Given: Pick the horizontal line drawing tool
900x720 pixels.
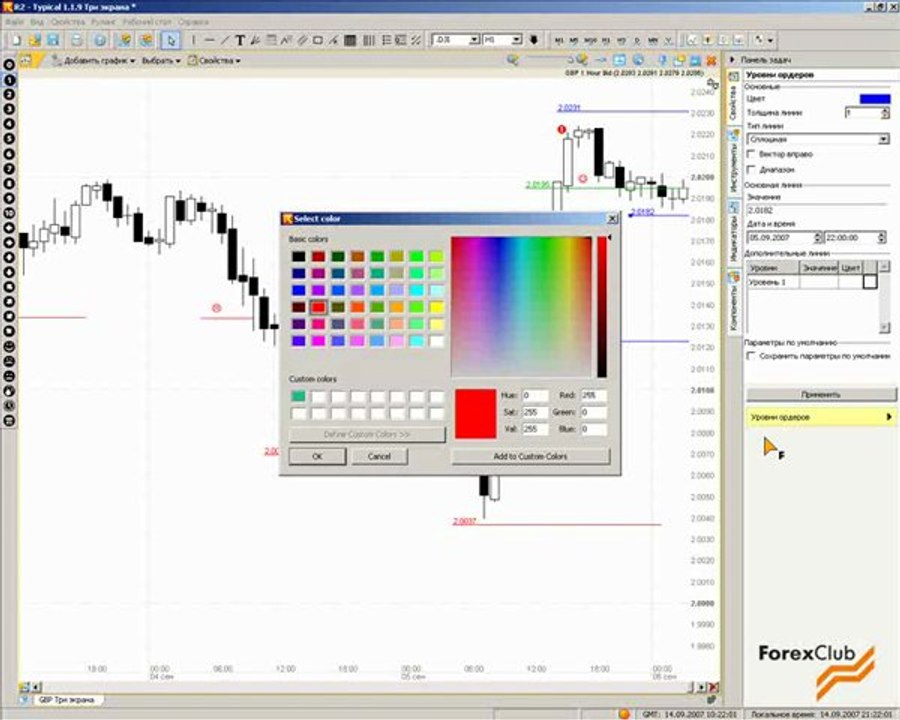Looking at the screenshot, I should (209, 40).
